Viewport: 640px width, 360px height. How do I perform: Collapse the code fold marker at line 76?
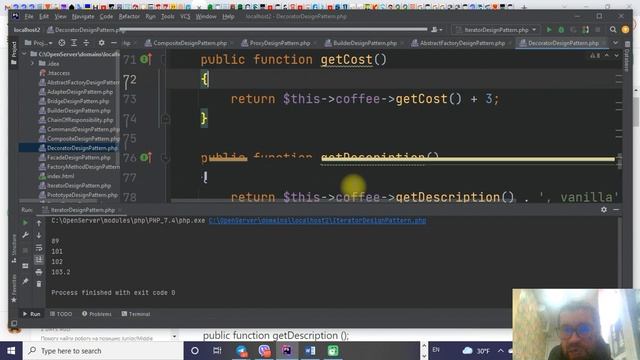pos(165,158)
